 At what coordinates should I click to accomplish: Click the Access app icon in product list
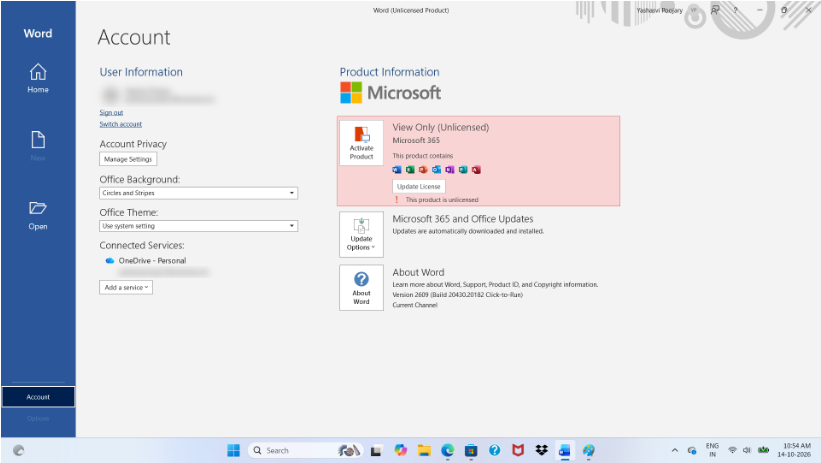[x=476, y=170]
